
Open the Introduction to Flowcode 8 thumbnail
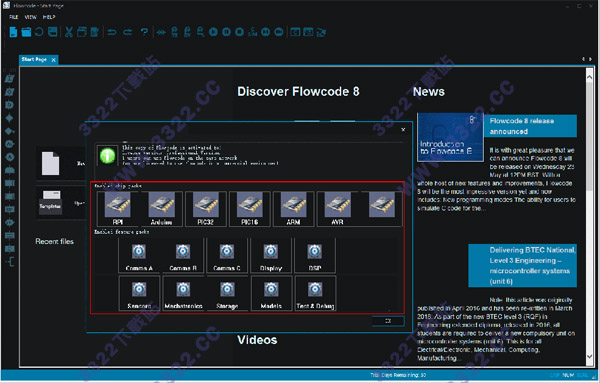450,137
